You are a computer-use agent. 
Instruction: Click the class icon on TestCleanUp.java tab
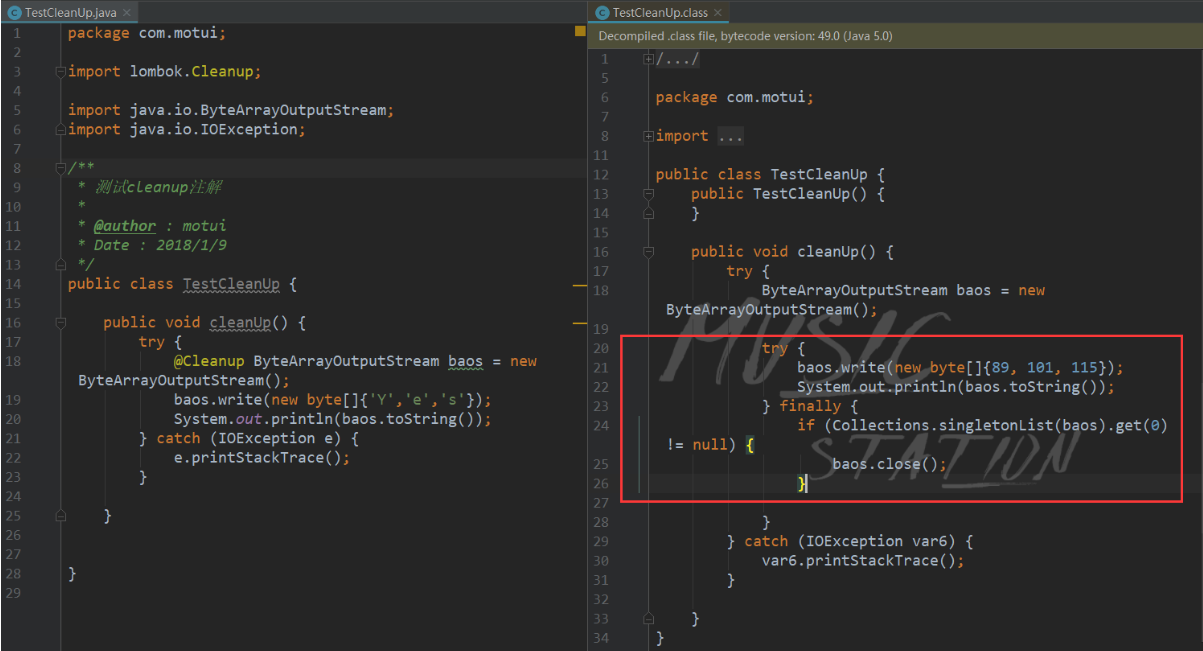tap(14, 13)
